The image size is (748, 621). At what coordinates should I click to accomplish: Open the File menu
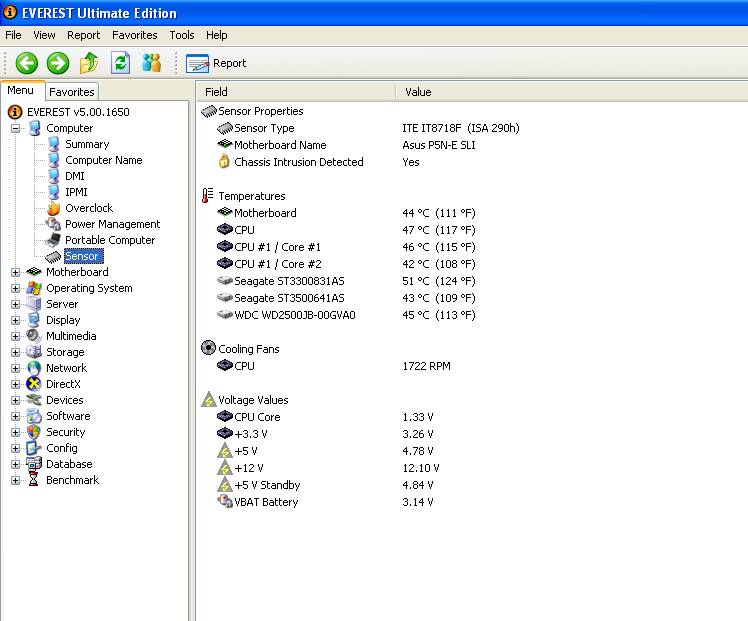point(13,35)
